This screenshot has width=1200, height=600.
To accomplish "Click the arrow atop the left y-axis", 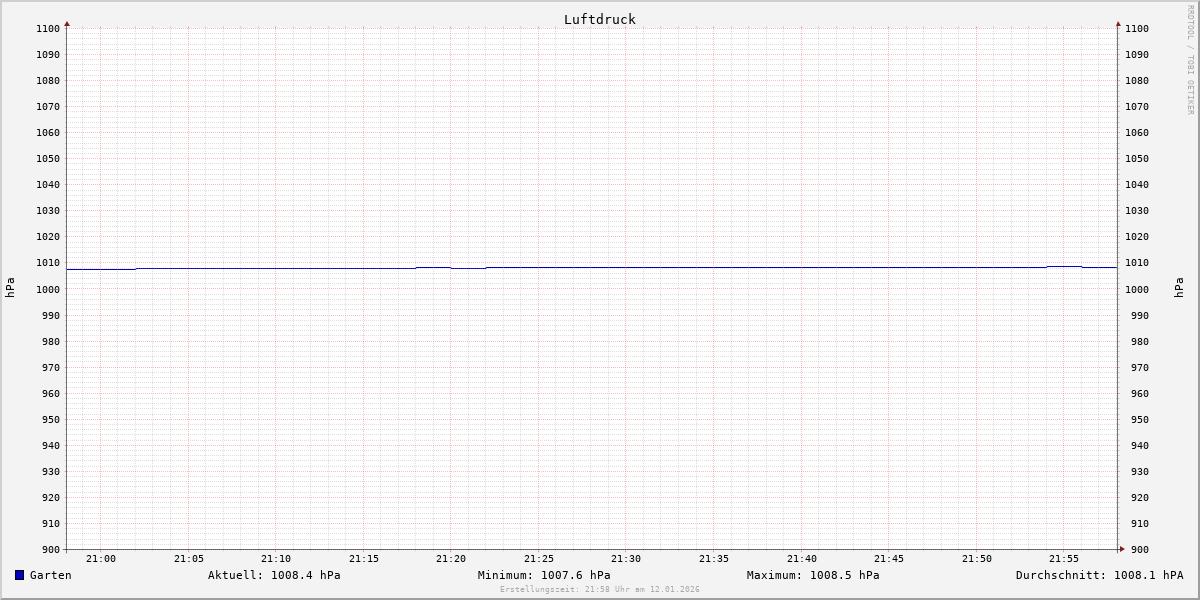I will click(x=67, y=23).
